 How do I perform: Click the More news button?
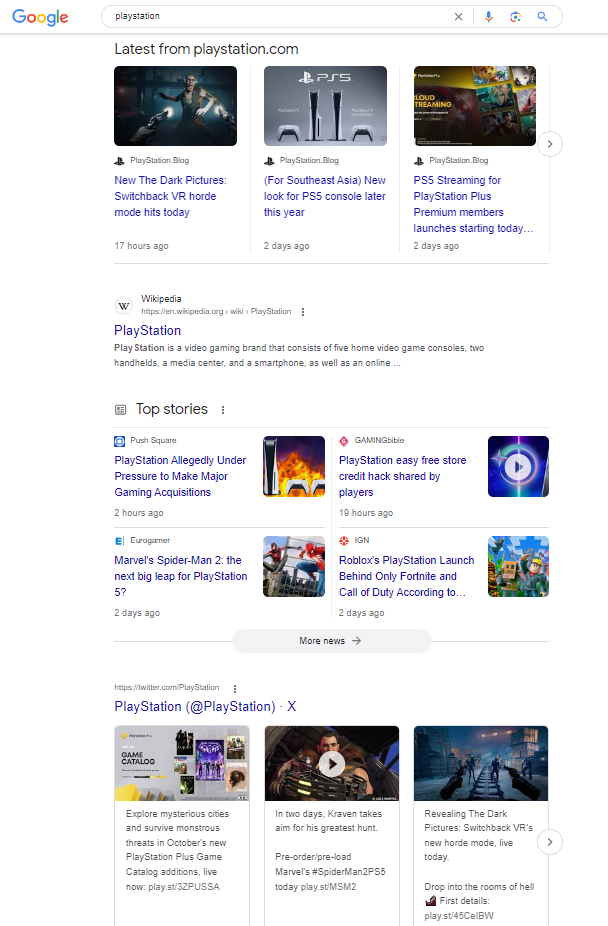[331, 641]
